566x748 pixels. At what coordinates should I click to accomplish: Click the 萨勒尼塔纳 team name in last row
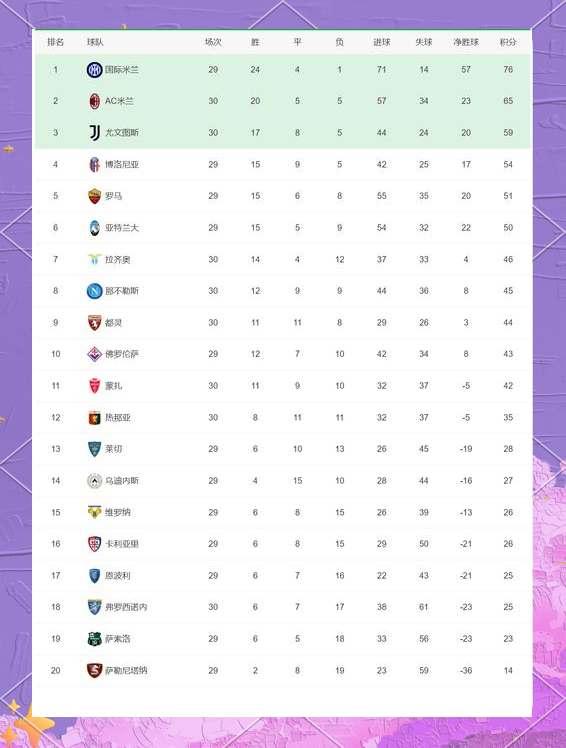(126, 670)
